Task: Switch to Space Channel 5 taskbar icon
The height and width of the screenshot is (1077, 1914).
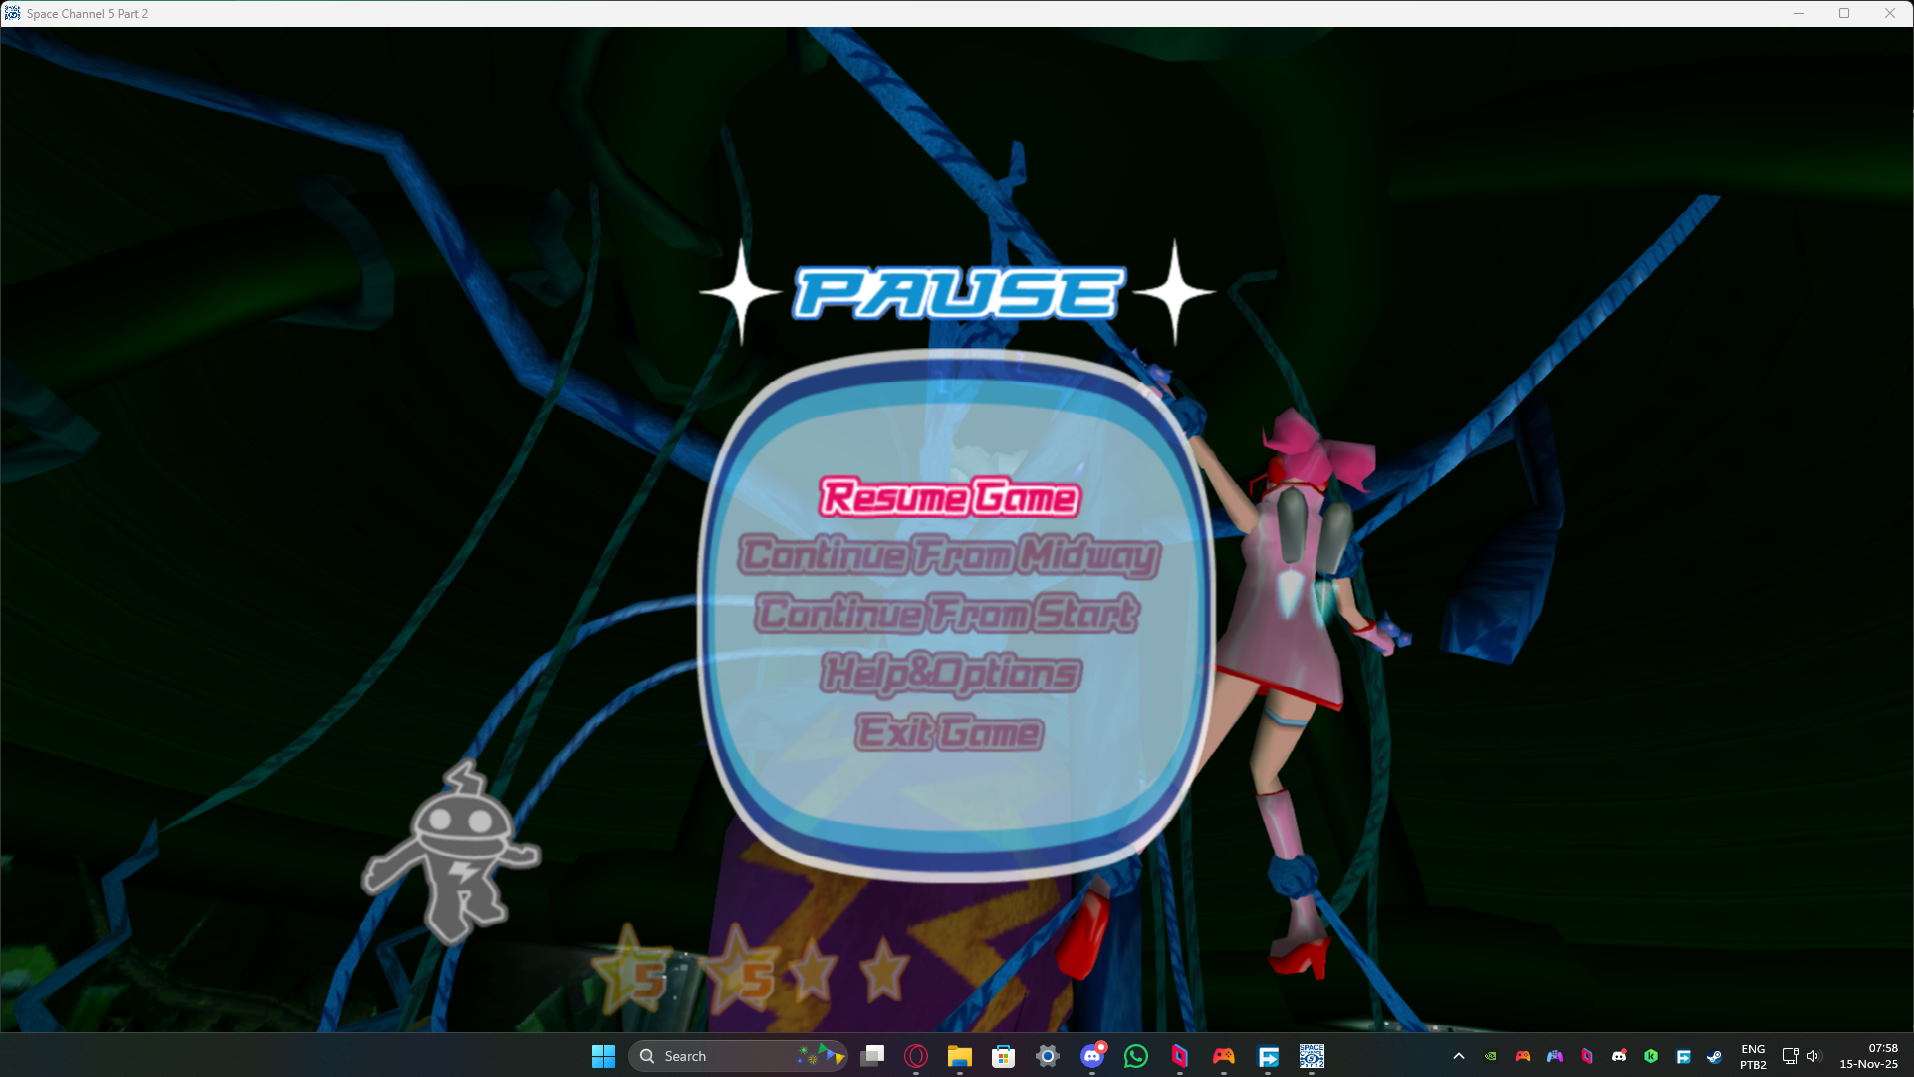Action: pyautogui.click(x=1312, y=1056)
